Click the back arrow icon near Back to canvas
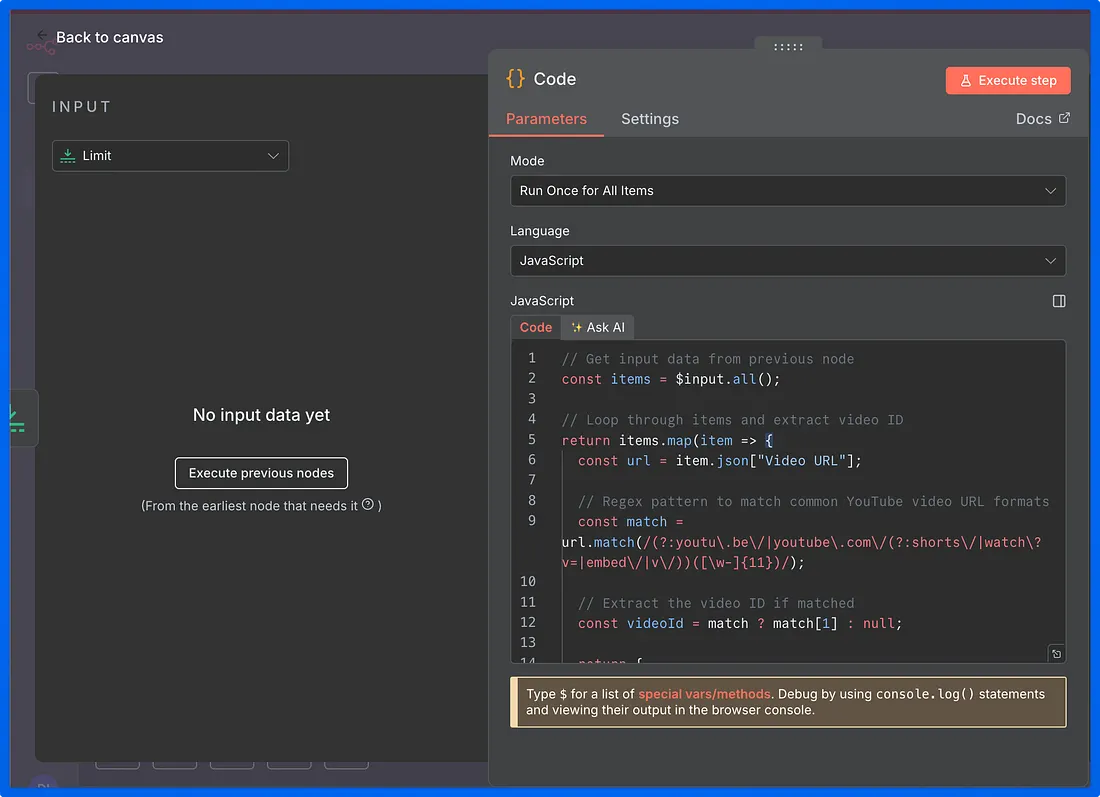Image resolution: width=1100 pixels, height=797 pixels. [x=42, y=35]
